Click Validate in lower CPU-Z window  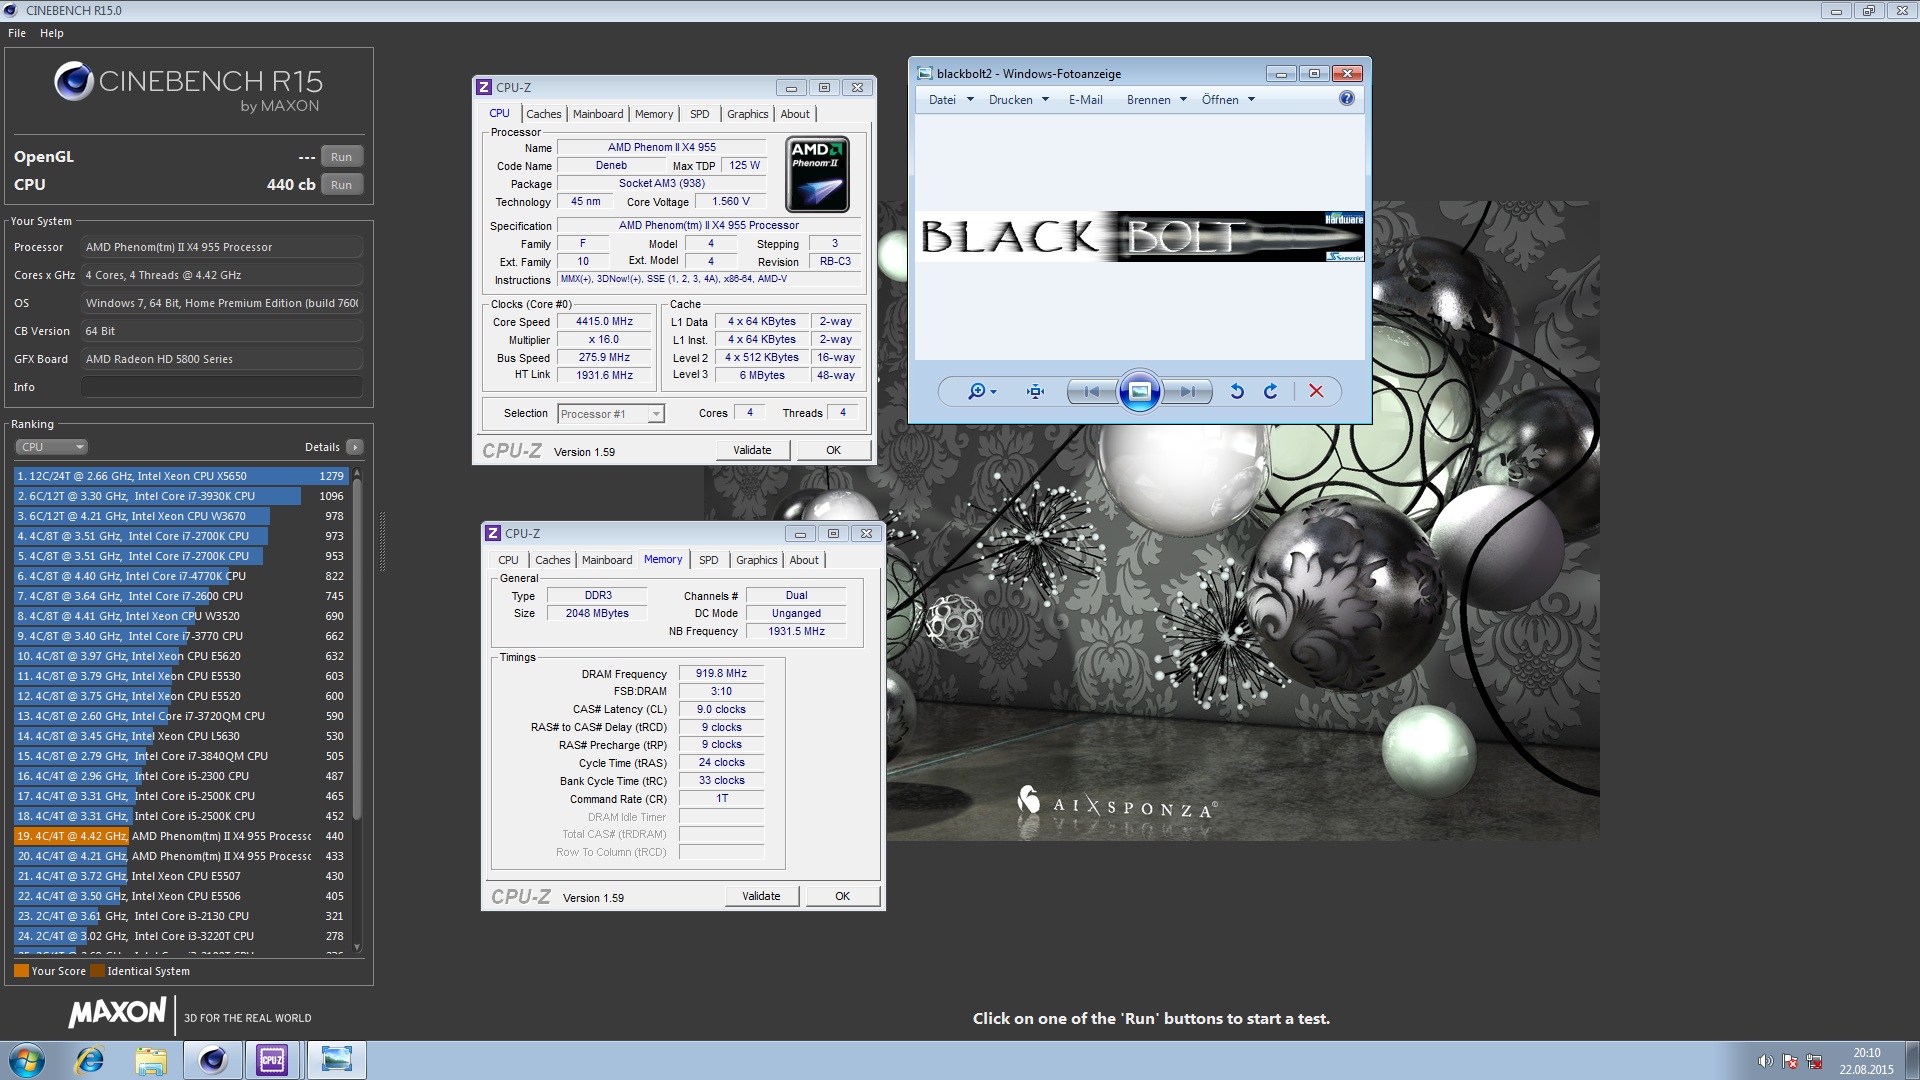click(x=762, y=897)
